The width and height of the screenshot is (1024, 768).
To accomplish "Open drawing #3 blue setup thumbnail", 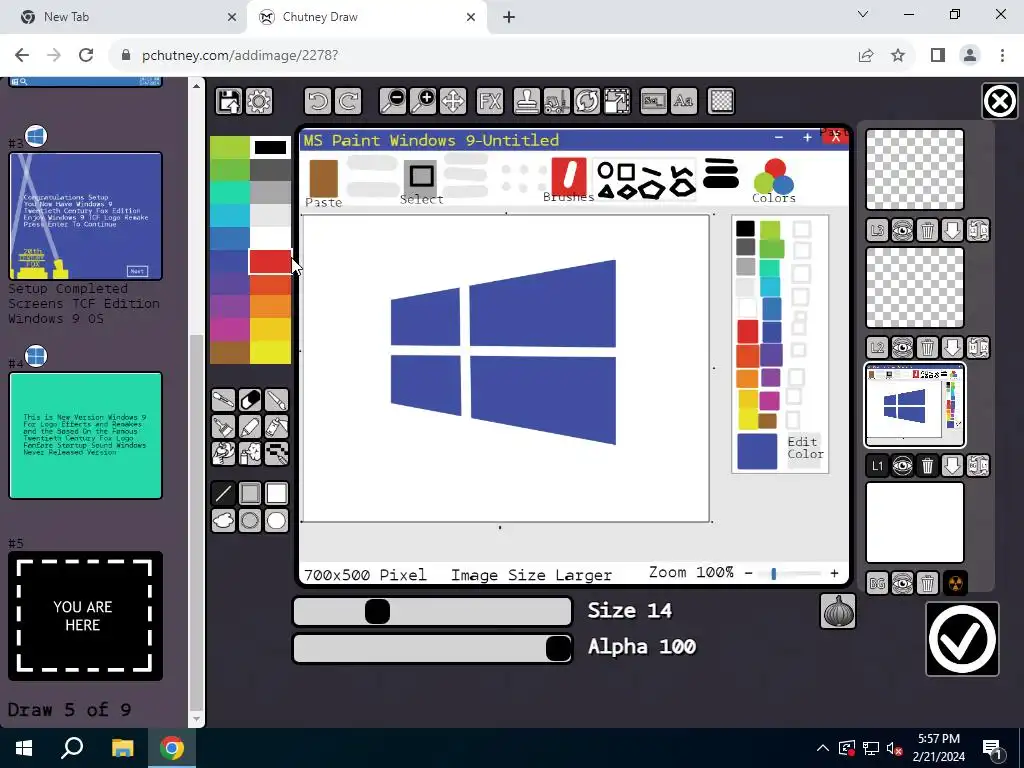I will pyautogui.click(x=86, y=216).
